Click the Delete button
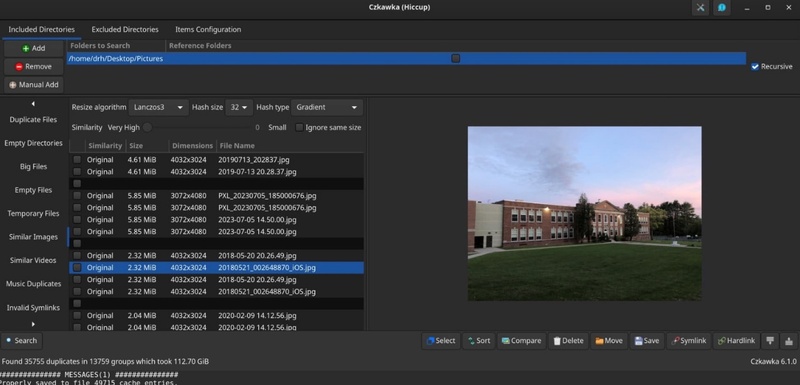 568,341
